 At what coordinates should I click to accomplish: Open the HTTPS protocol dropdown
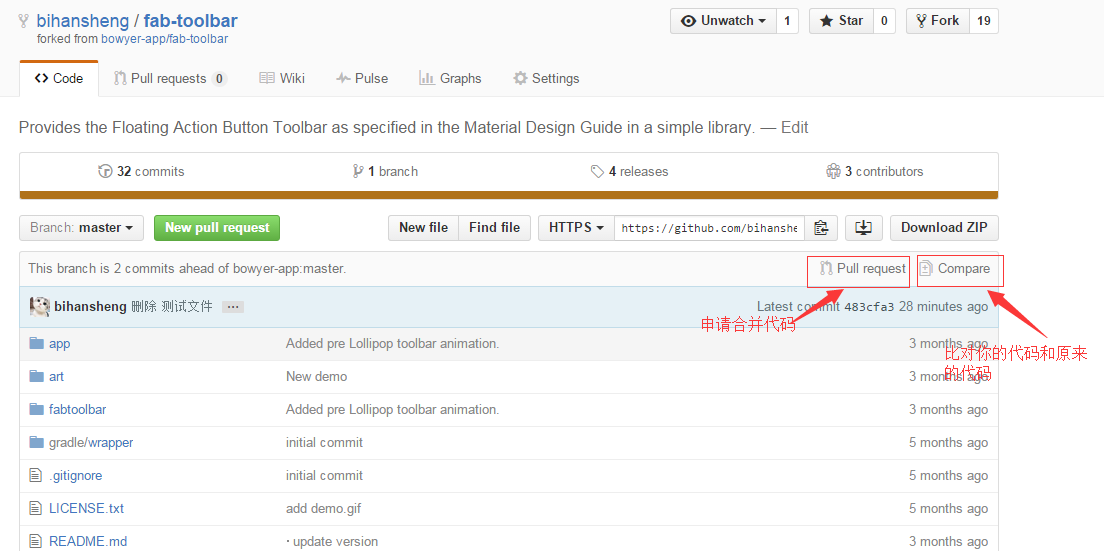coord(577,228)
